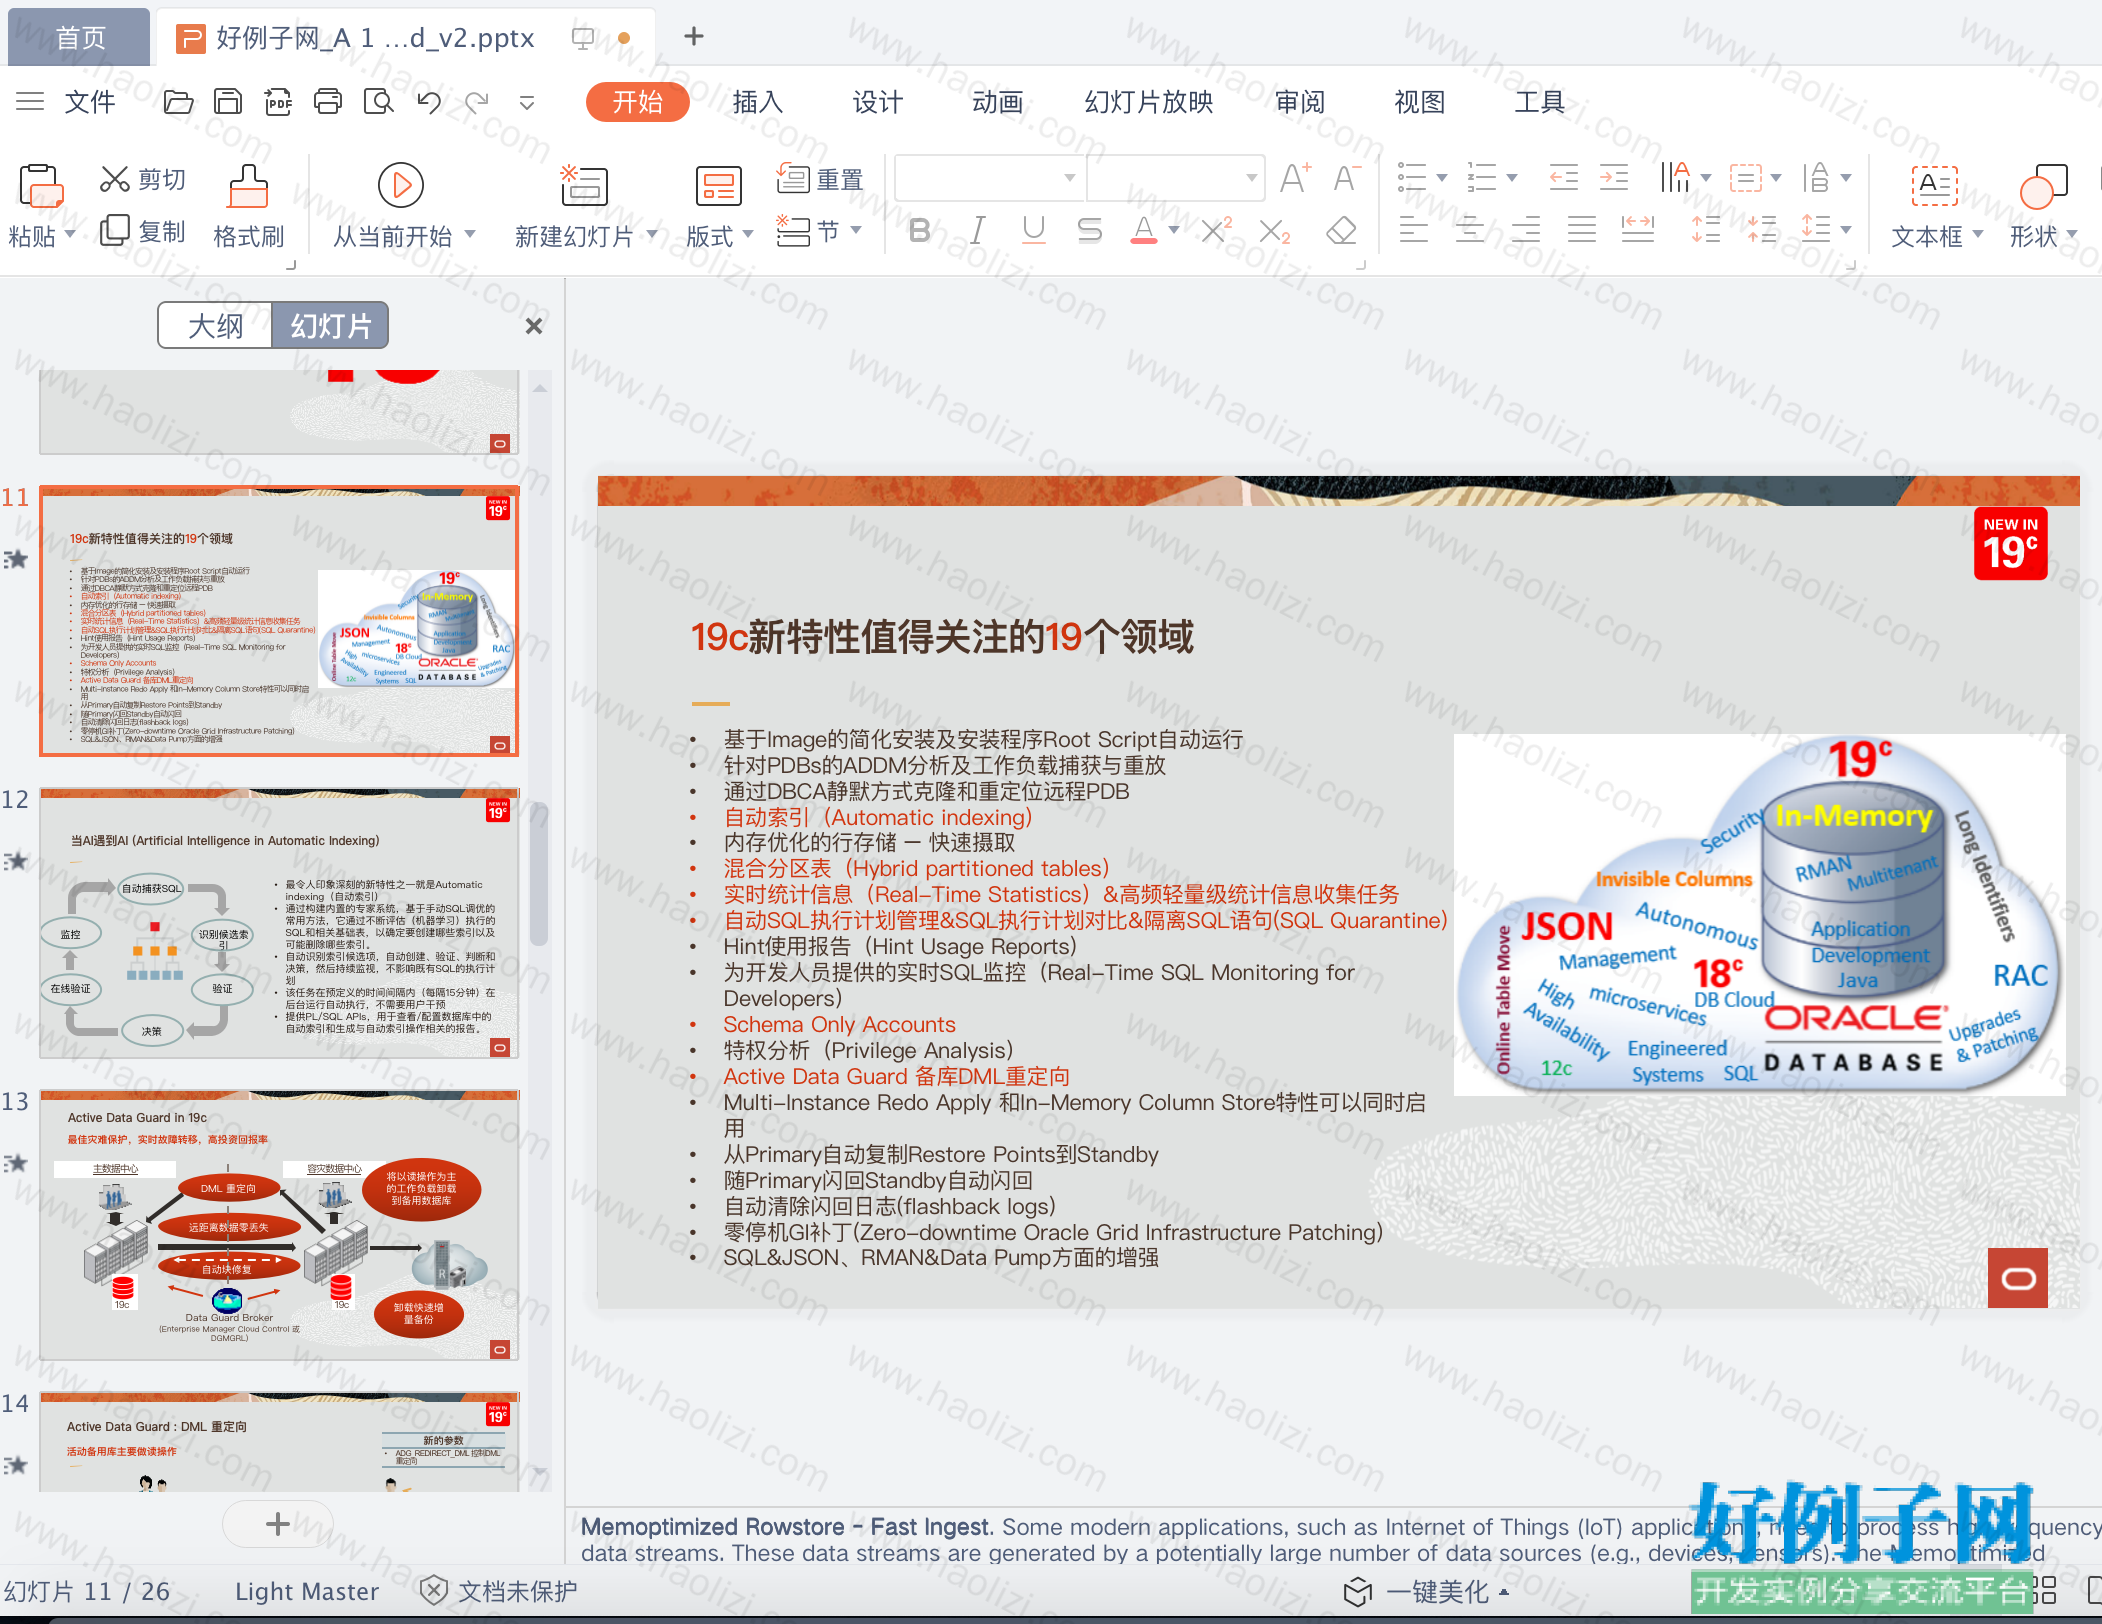
Task: Click the New Slide 新建幻灯片 icon
Action: point(584,186)
